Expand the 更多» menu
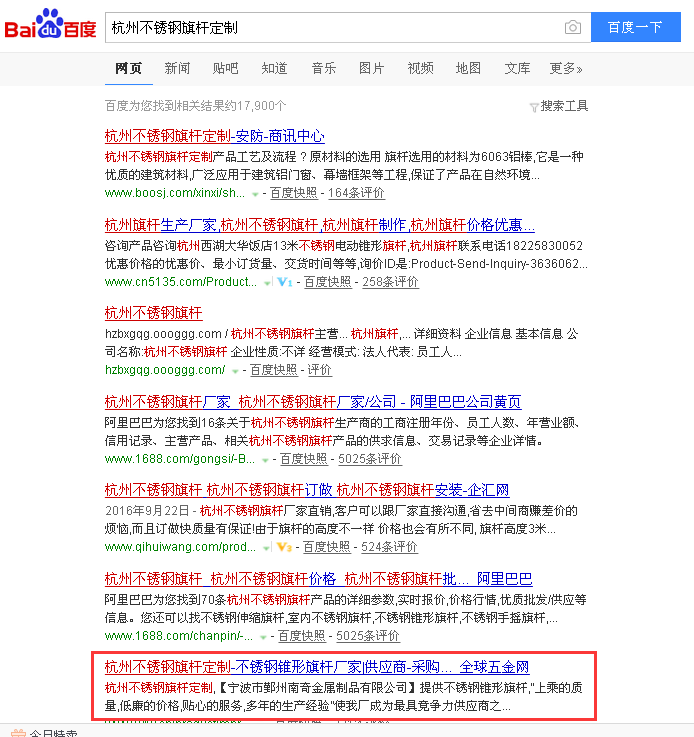 click(566, 69)
